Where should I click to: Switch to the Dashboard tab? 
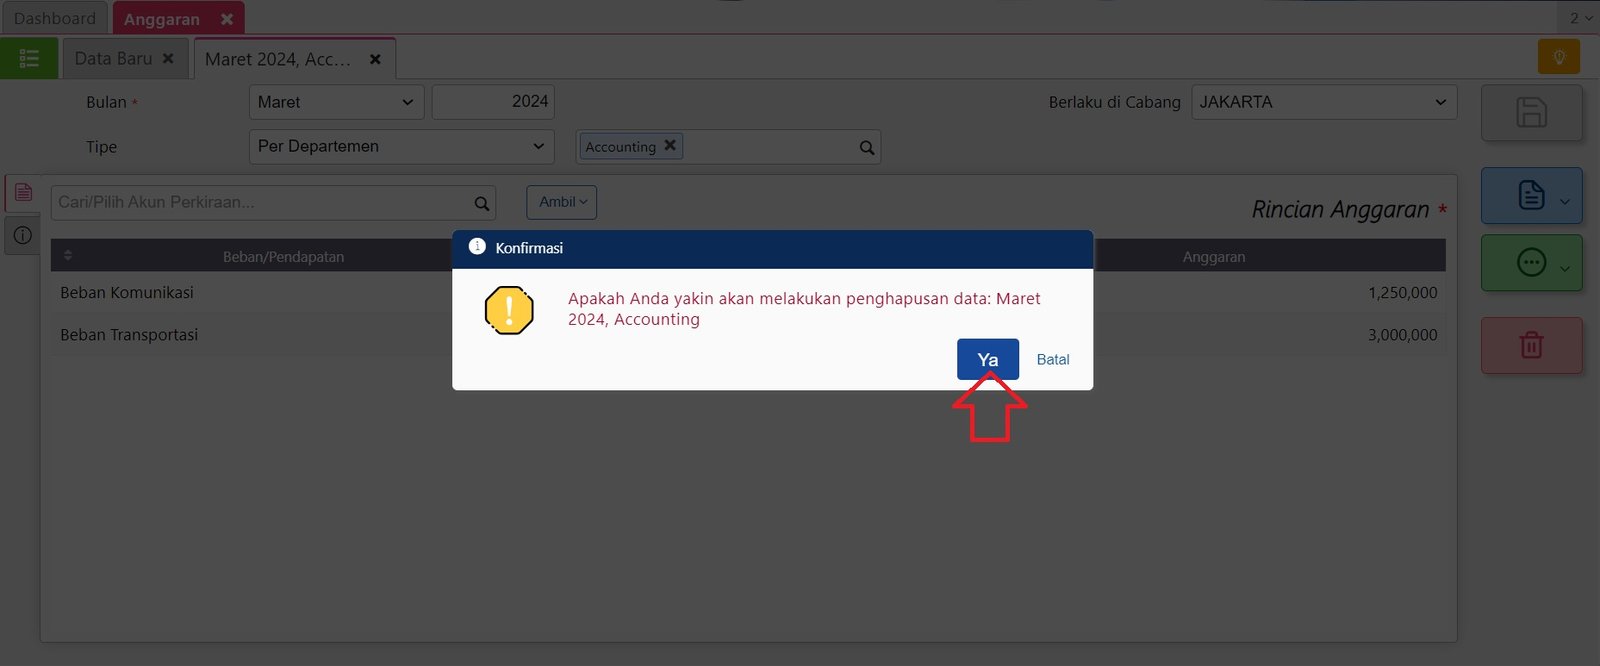point(55,18)
